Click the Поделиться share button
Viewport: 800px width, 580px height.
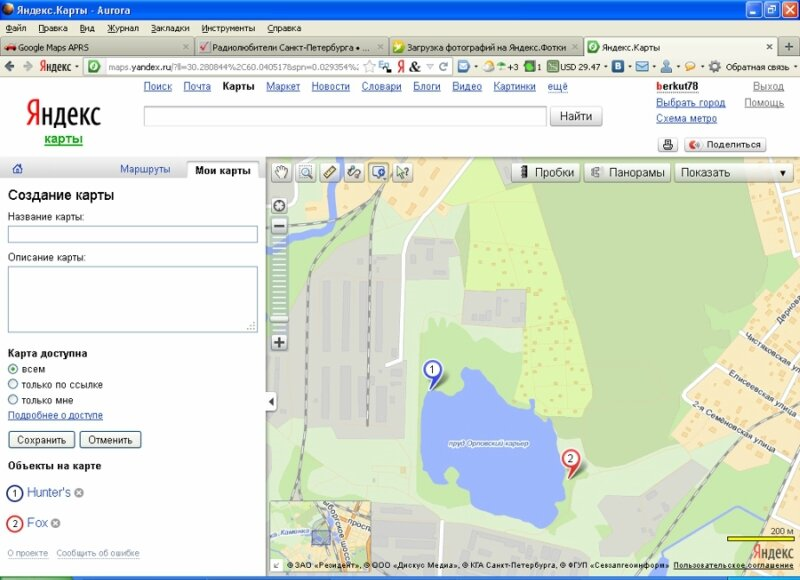725,145
